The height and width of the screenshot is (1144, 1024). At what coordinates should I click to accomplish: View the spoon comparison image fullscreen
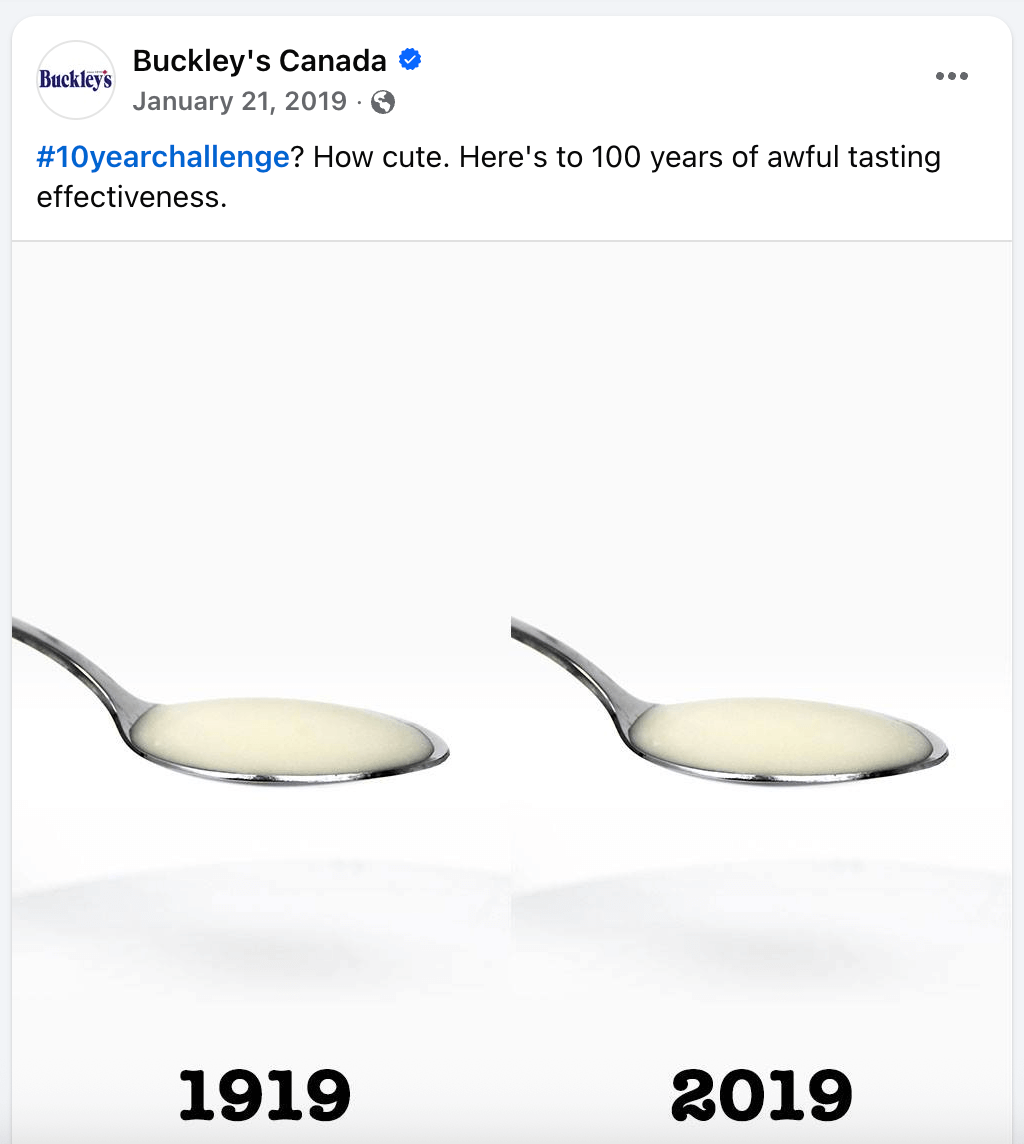click(x=512, y=690)
